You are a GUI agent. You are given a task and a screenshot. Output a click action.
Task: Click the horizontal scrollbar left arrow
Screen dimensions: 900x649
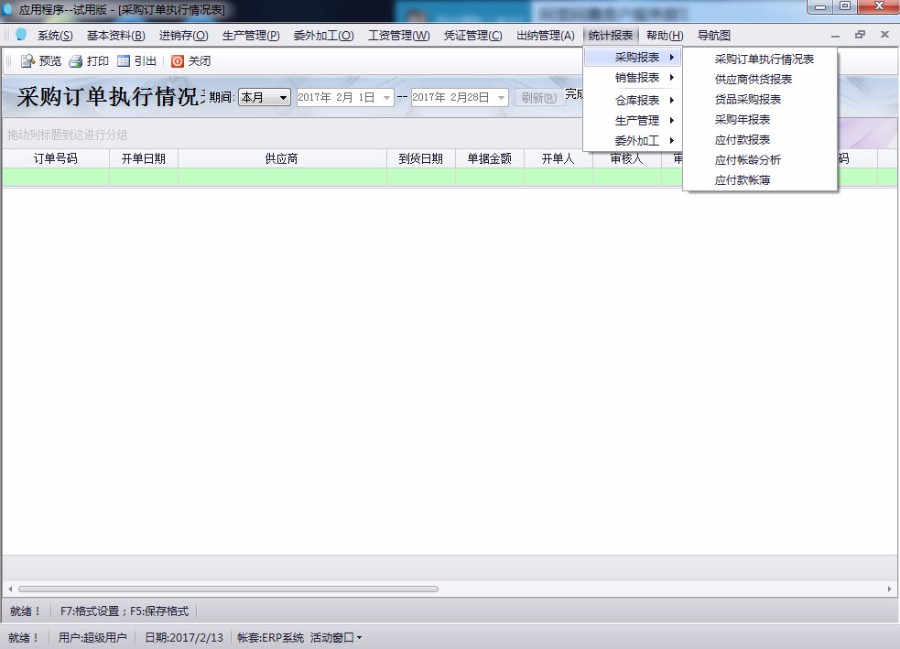coord(10,589)
